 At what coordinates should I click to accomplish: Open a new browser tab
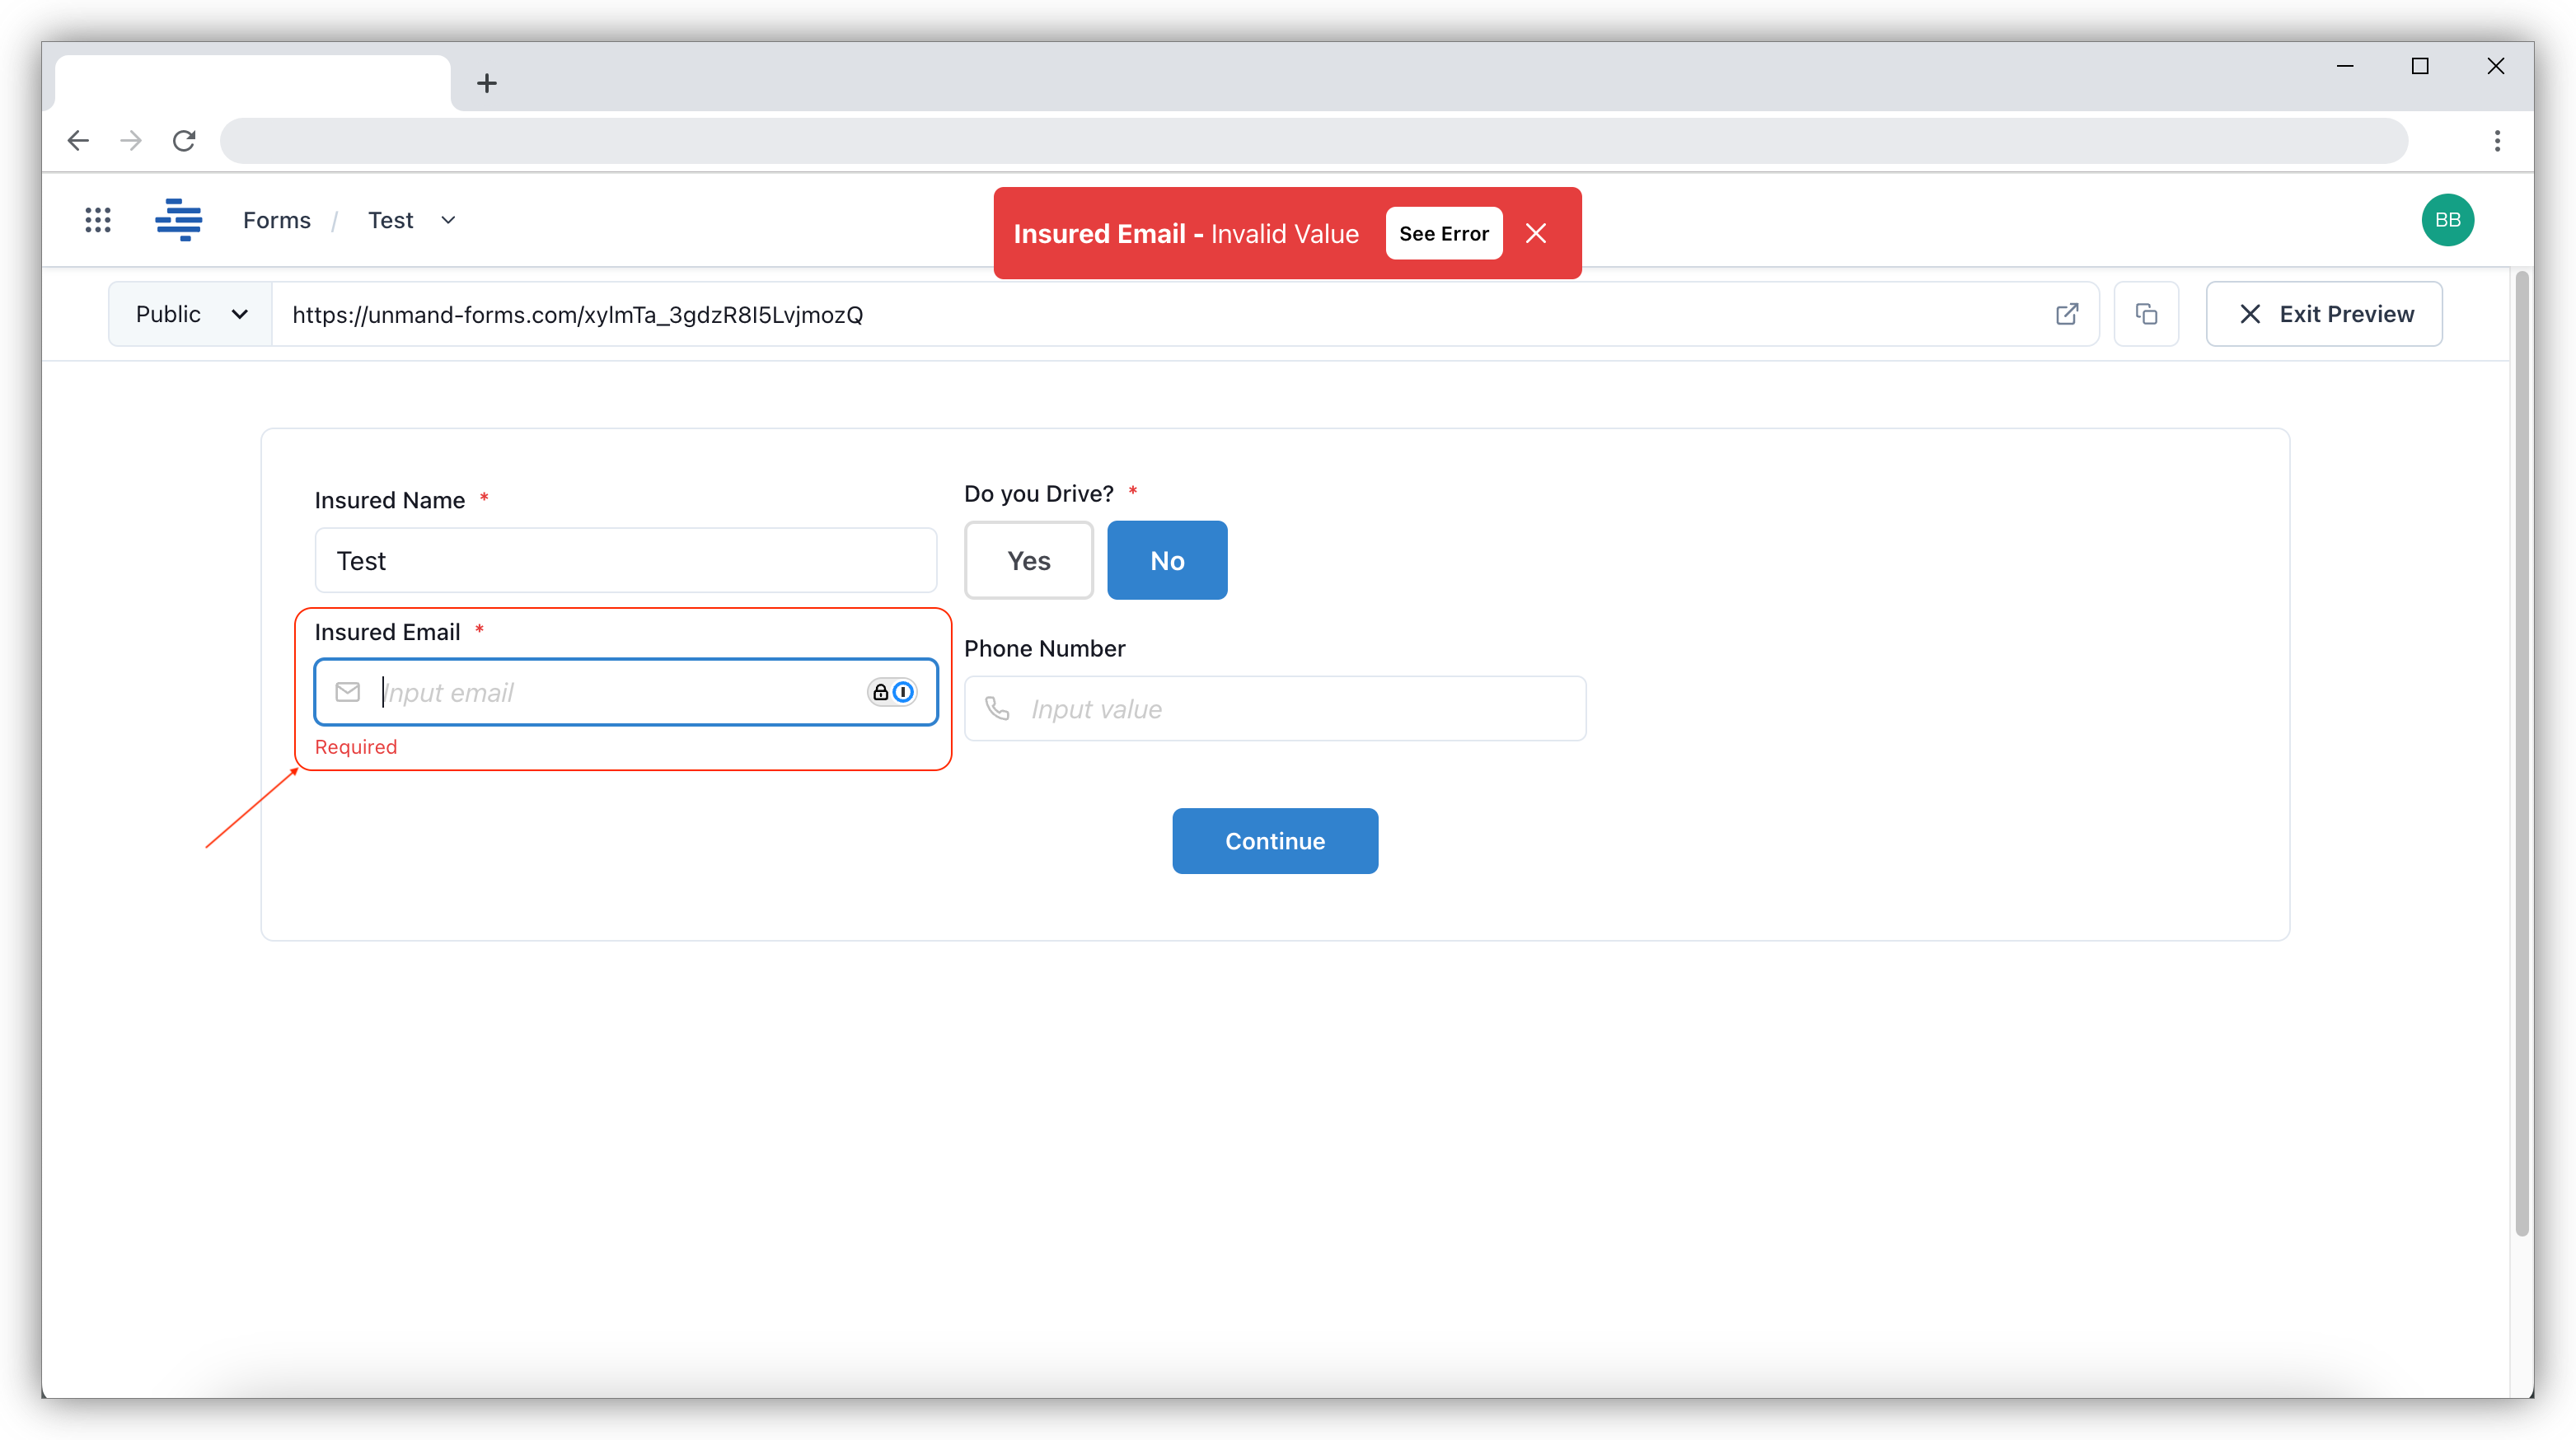pyautogui.click(x=487, y=82)
